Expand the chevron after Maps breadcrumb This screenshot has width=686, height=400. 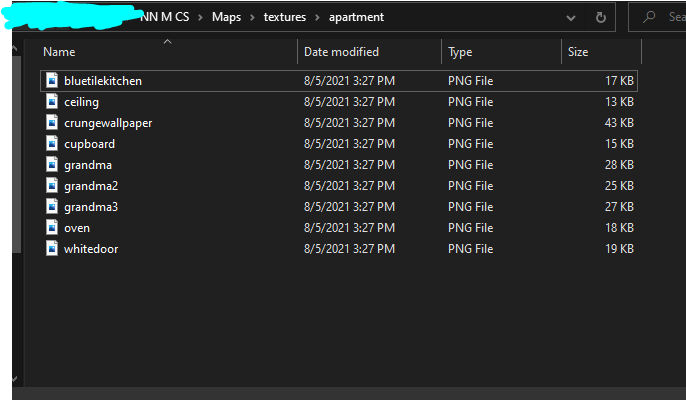pos(253,17)
